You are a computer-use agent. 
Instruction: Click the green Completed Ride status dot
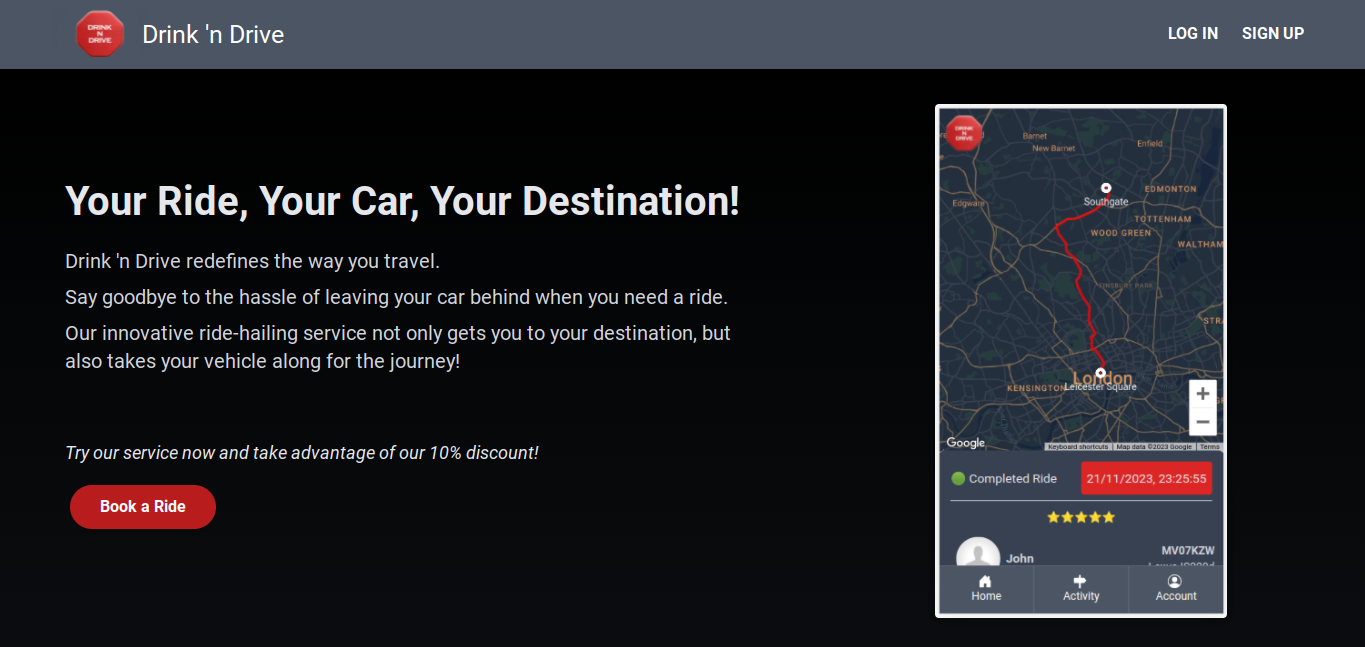point(958,478)
